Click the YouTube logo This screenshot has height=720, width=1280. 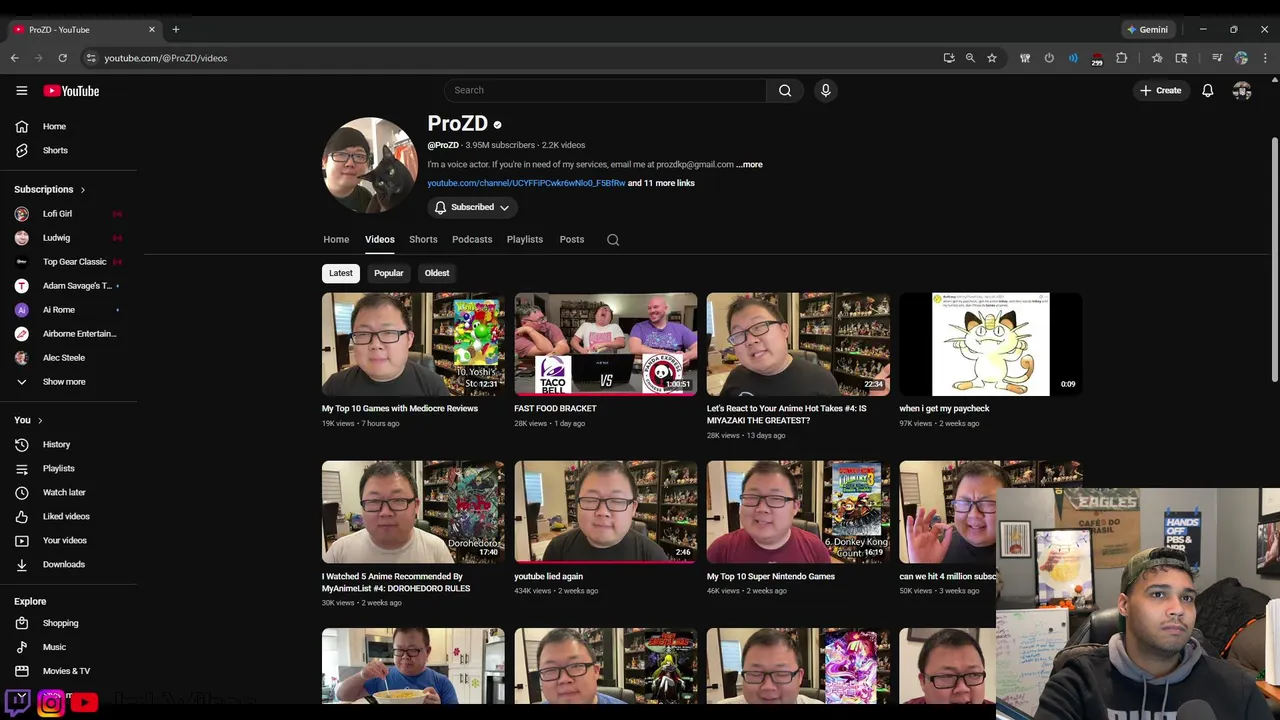click(x=71, y=91)
